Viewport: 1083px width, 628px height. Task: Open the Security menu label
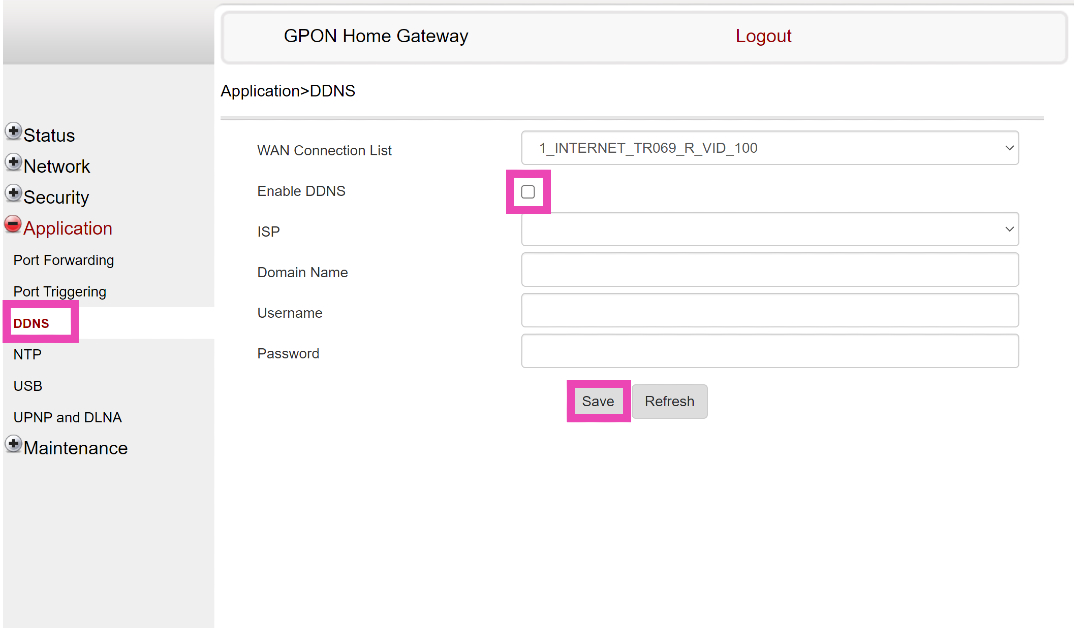tap(56, 198)
